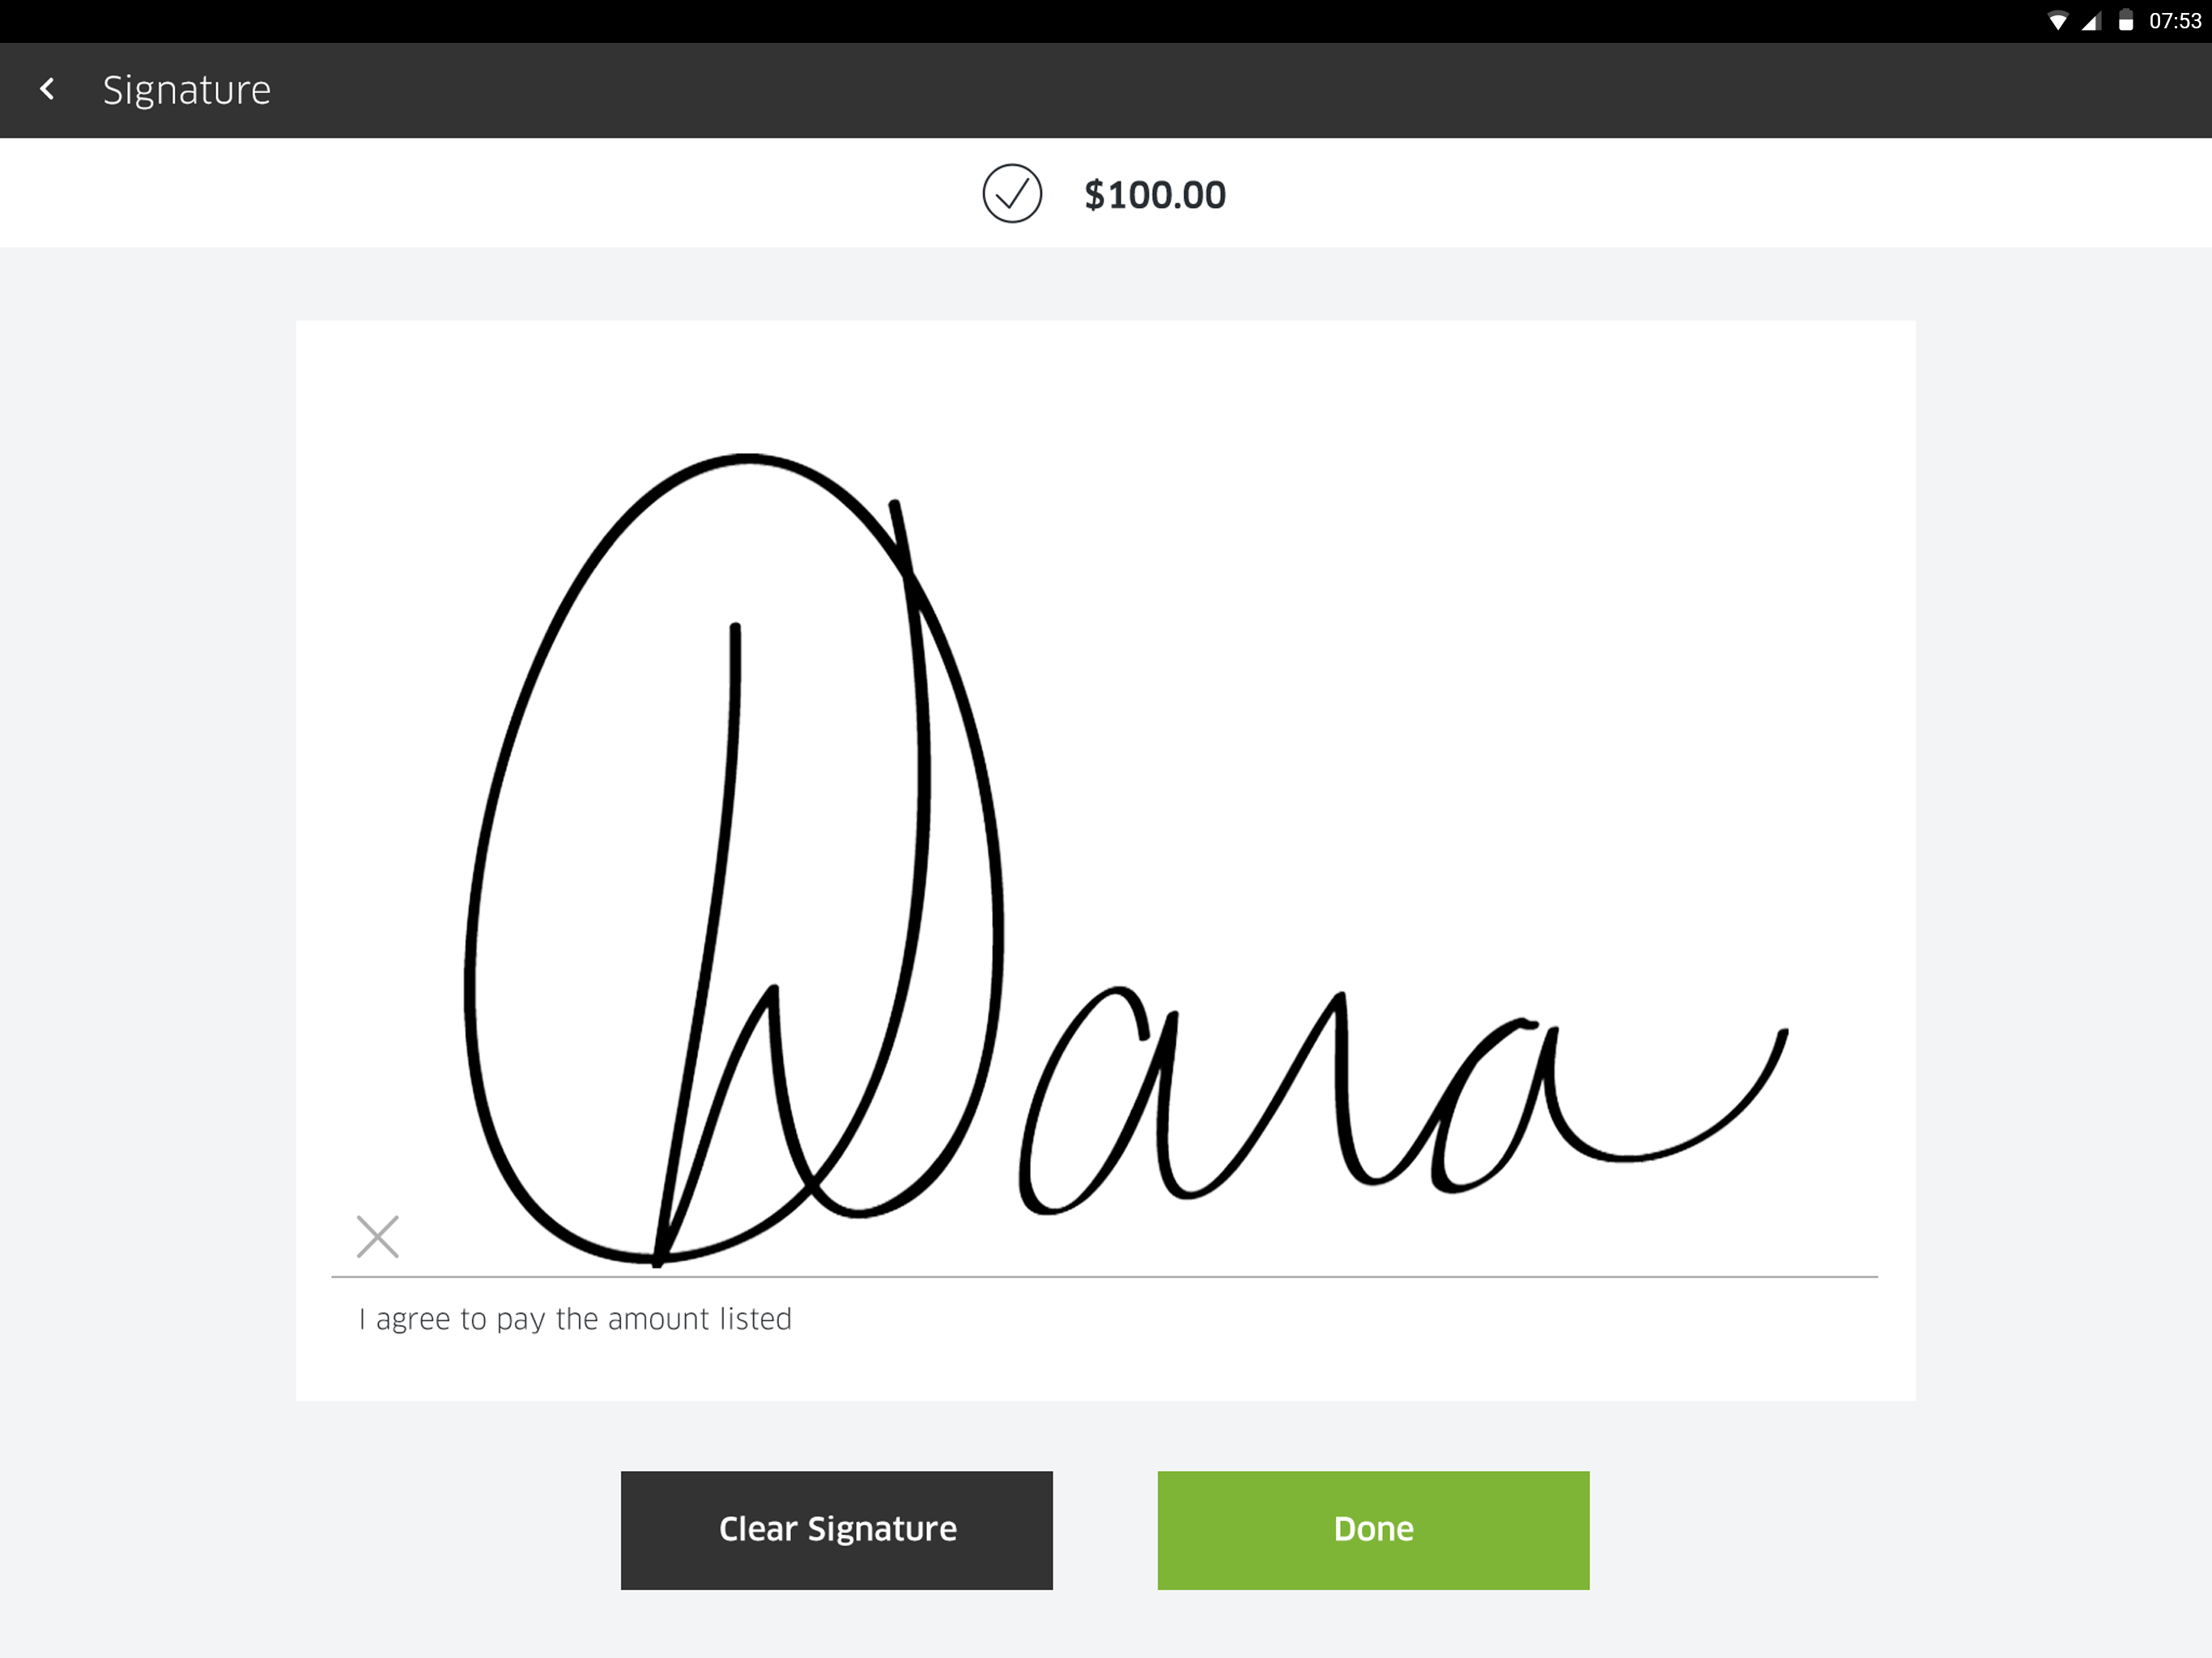Tap the X mark beside signature line

click(378, 1237)
